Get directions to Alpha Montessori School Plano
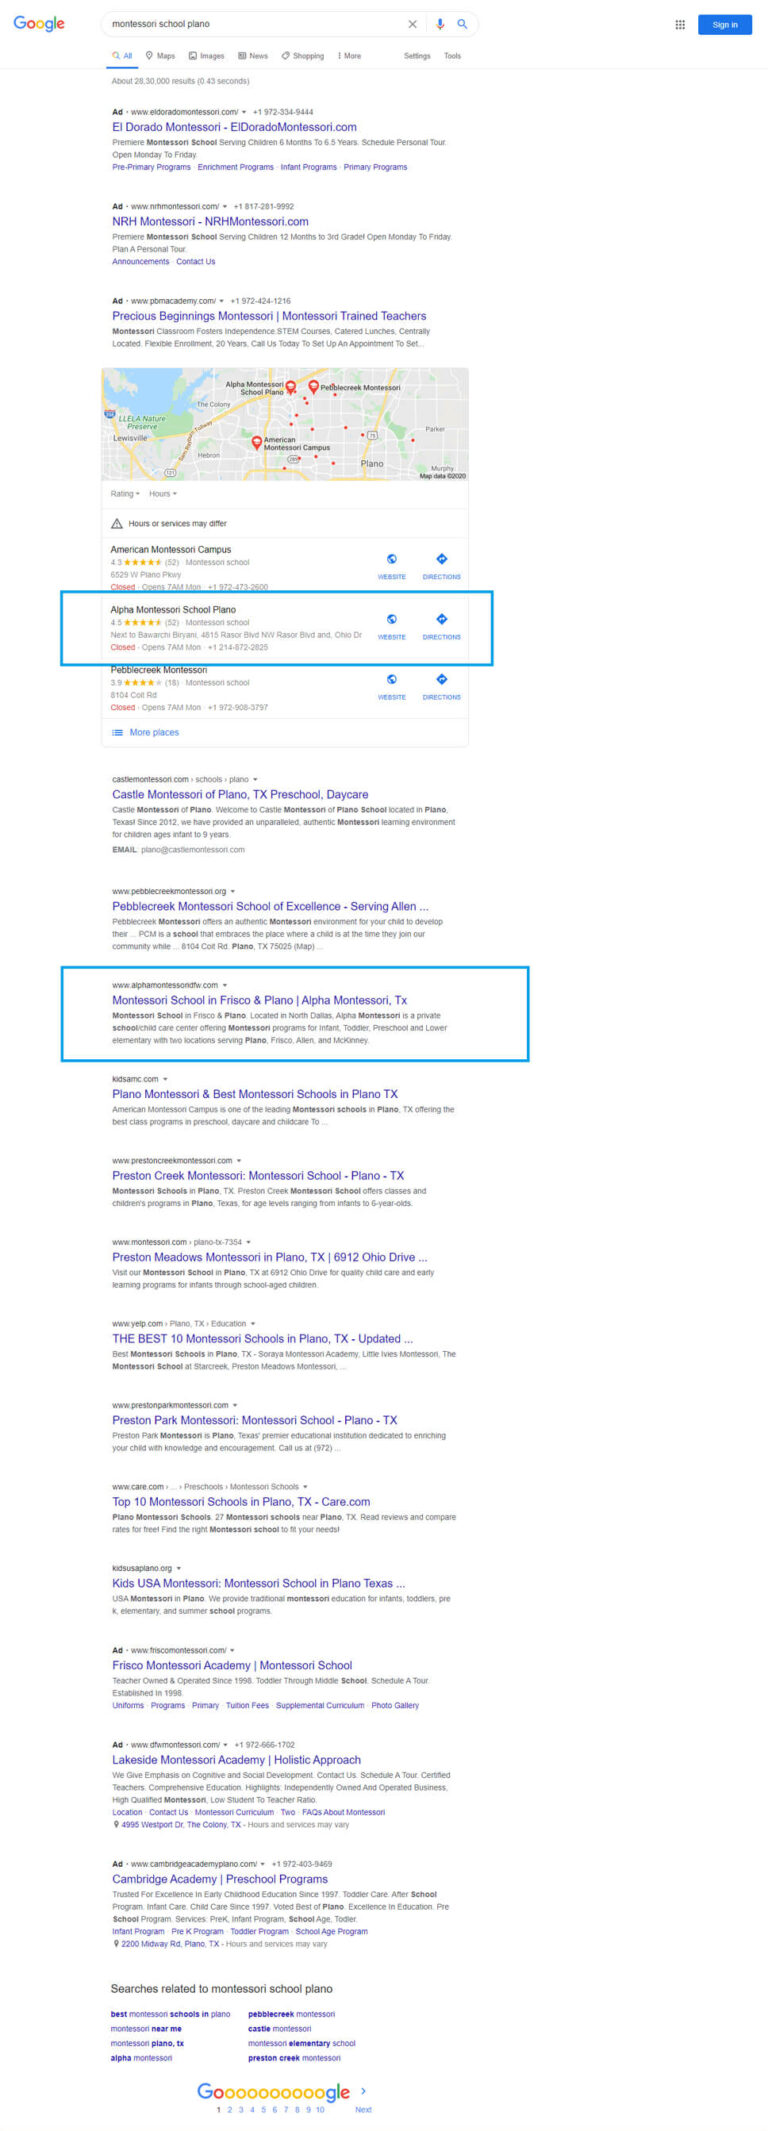Screen dimensions: 768x2131 click(442, 619)
